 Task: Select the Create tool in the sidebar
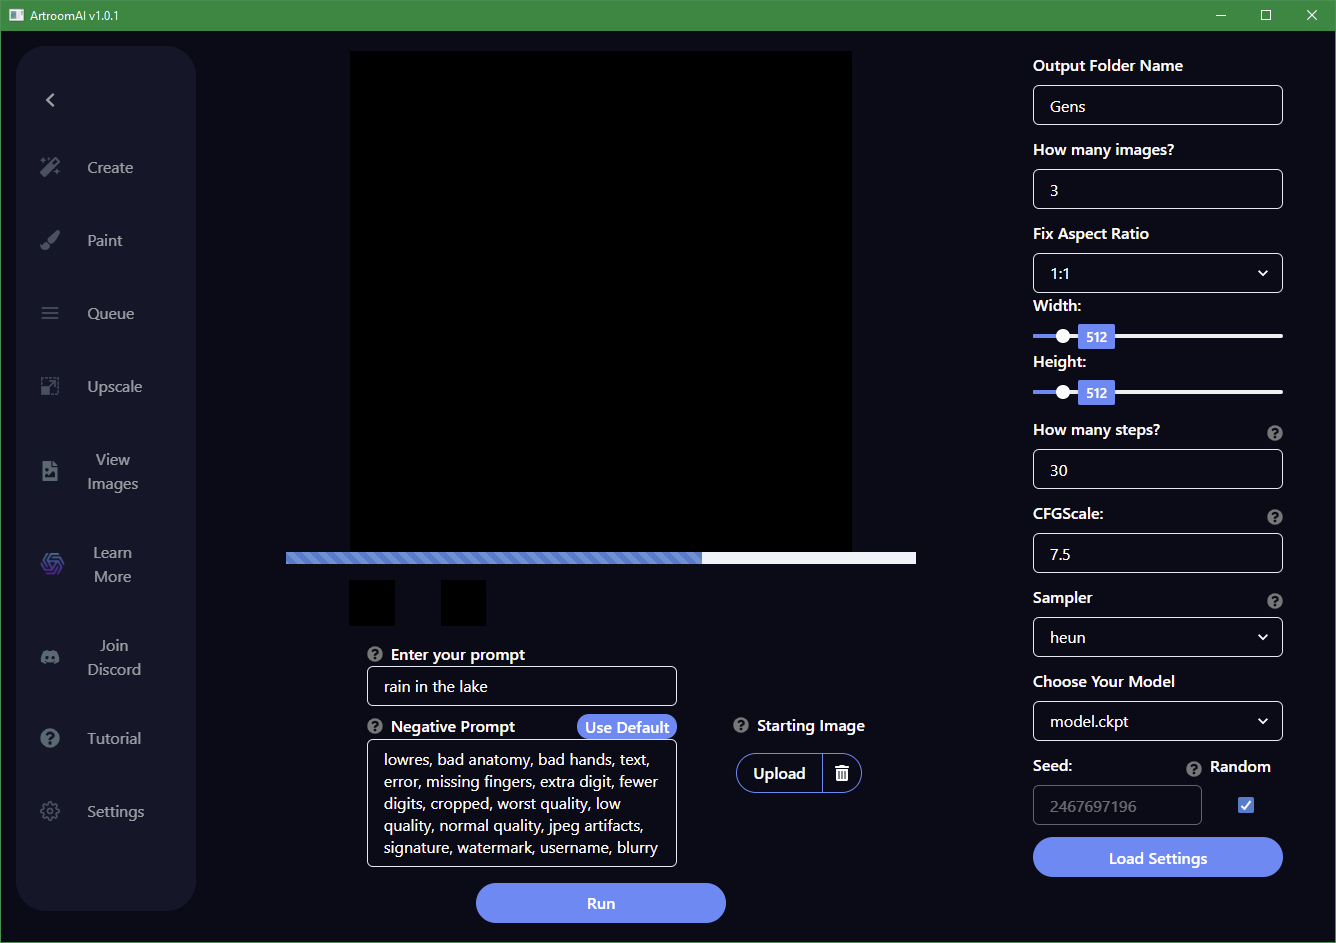pos(109,167)
